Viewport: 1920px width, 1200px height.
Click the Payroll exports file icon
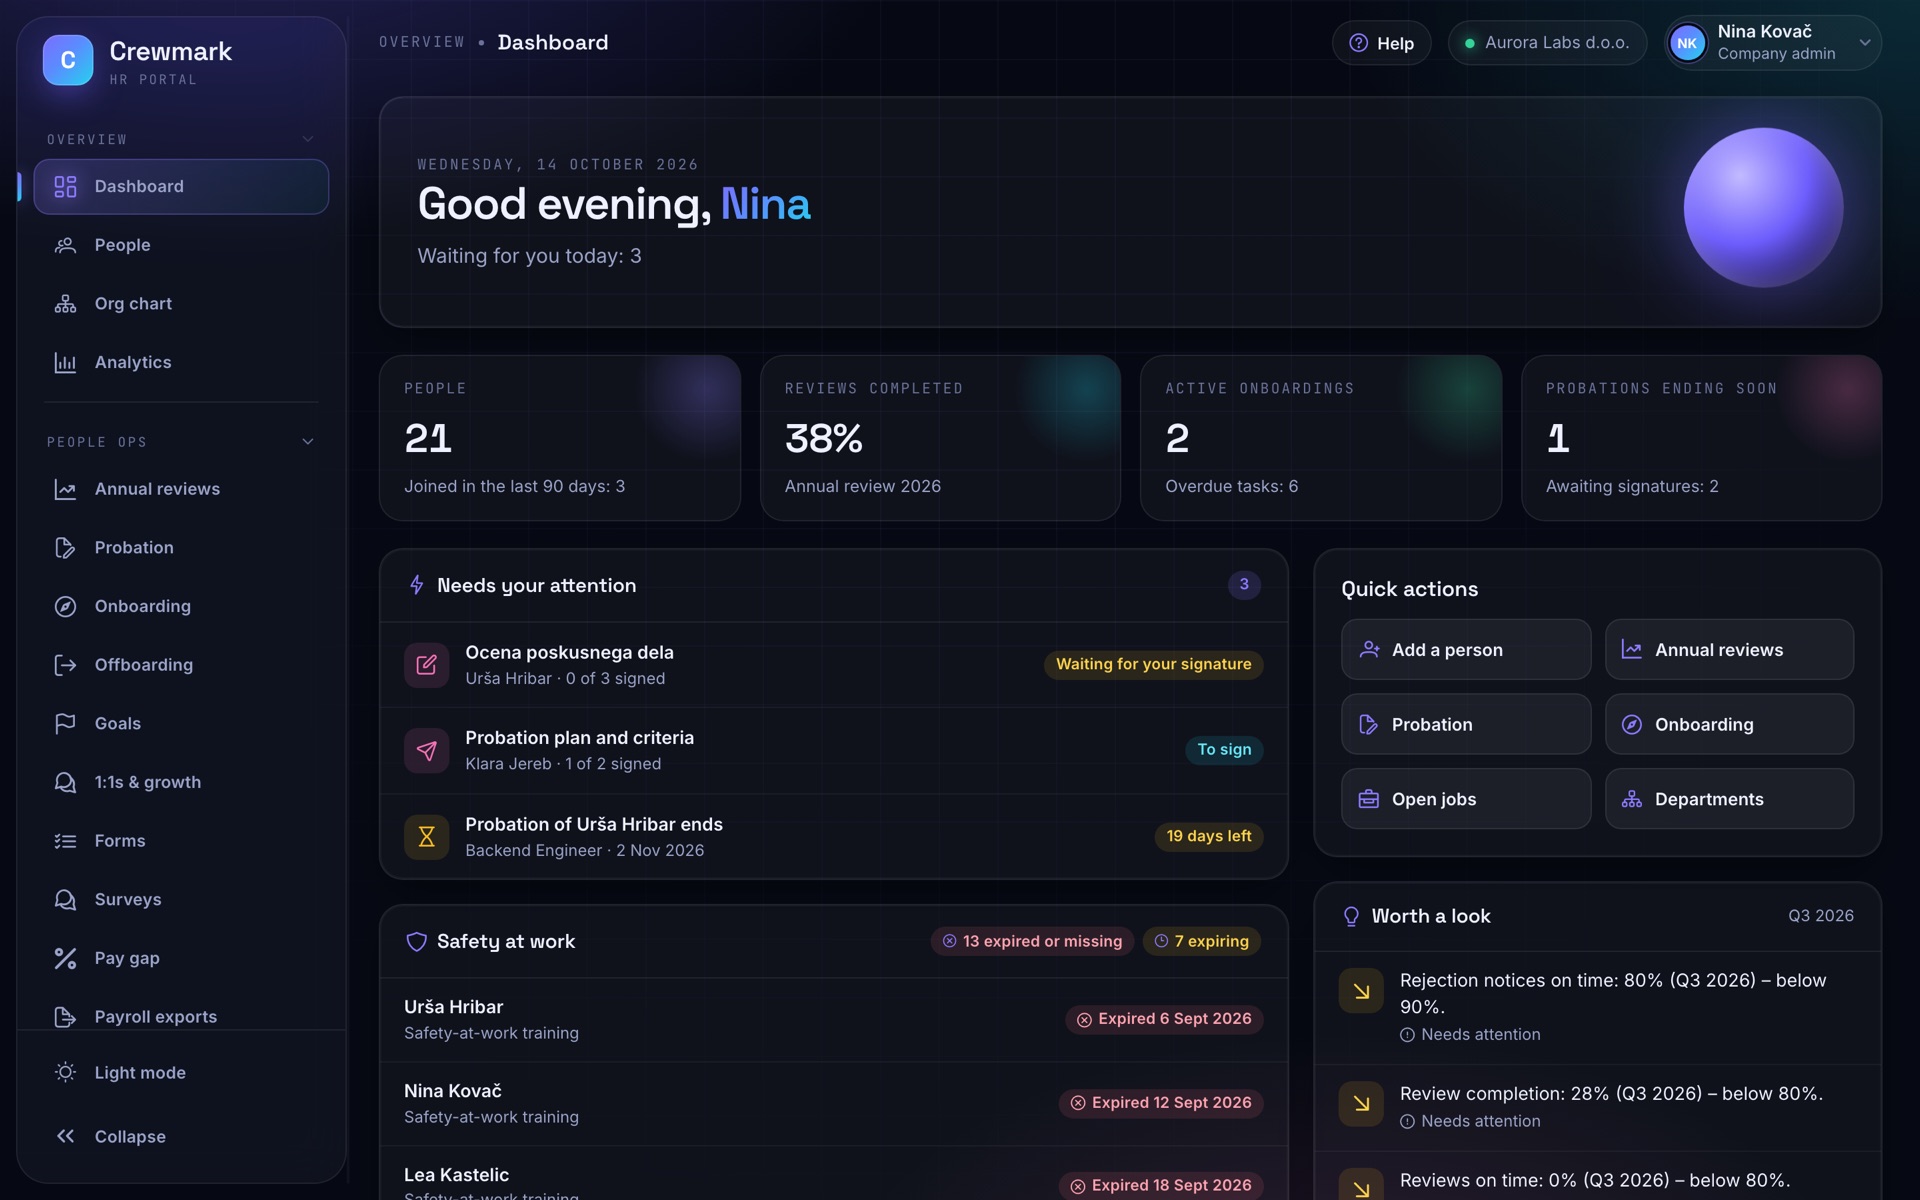coord(65,1017)
